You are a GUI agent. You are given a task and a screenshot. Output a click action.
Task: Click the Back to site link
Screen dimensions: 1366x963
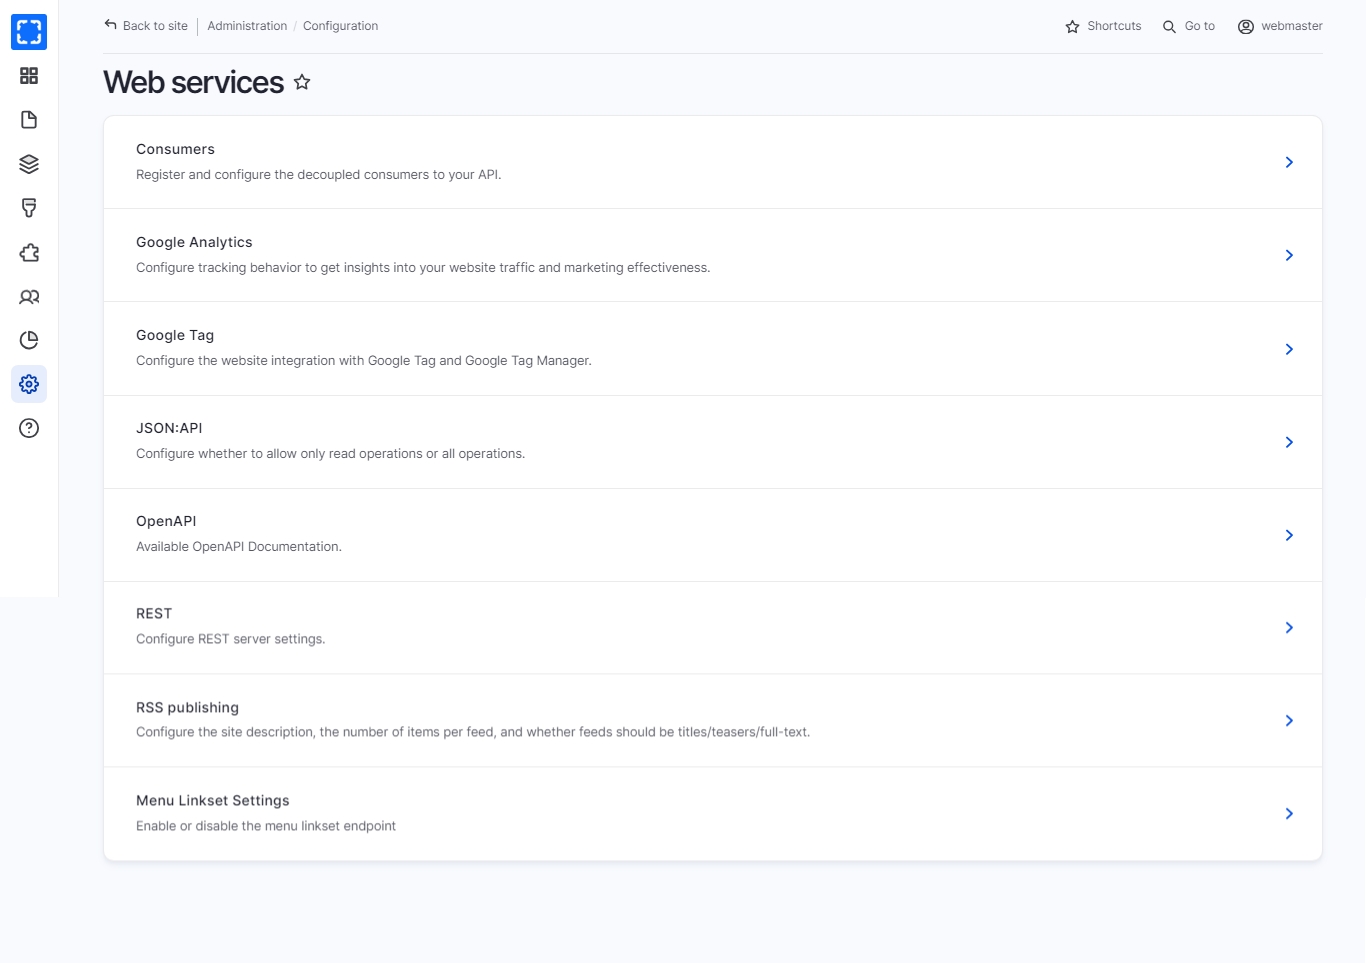(146, 26)
